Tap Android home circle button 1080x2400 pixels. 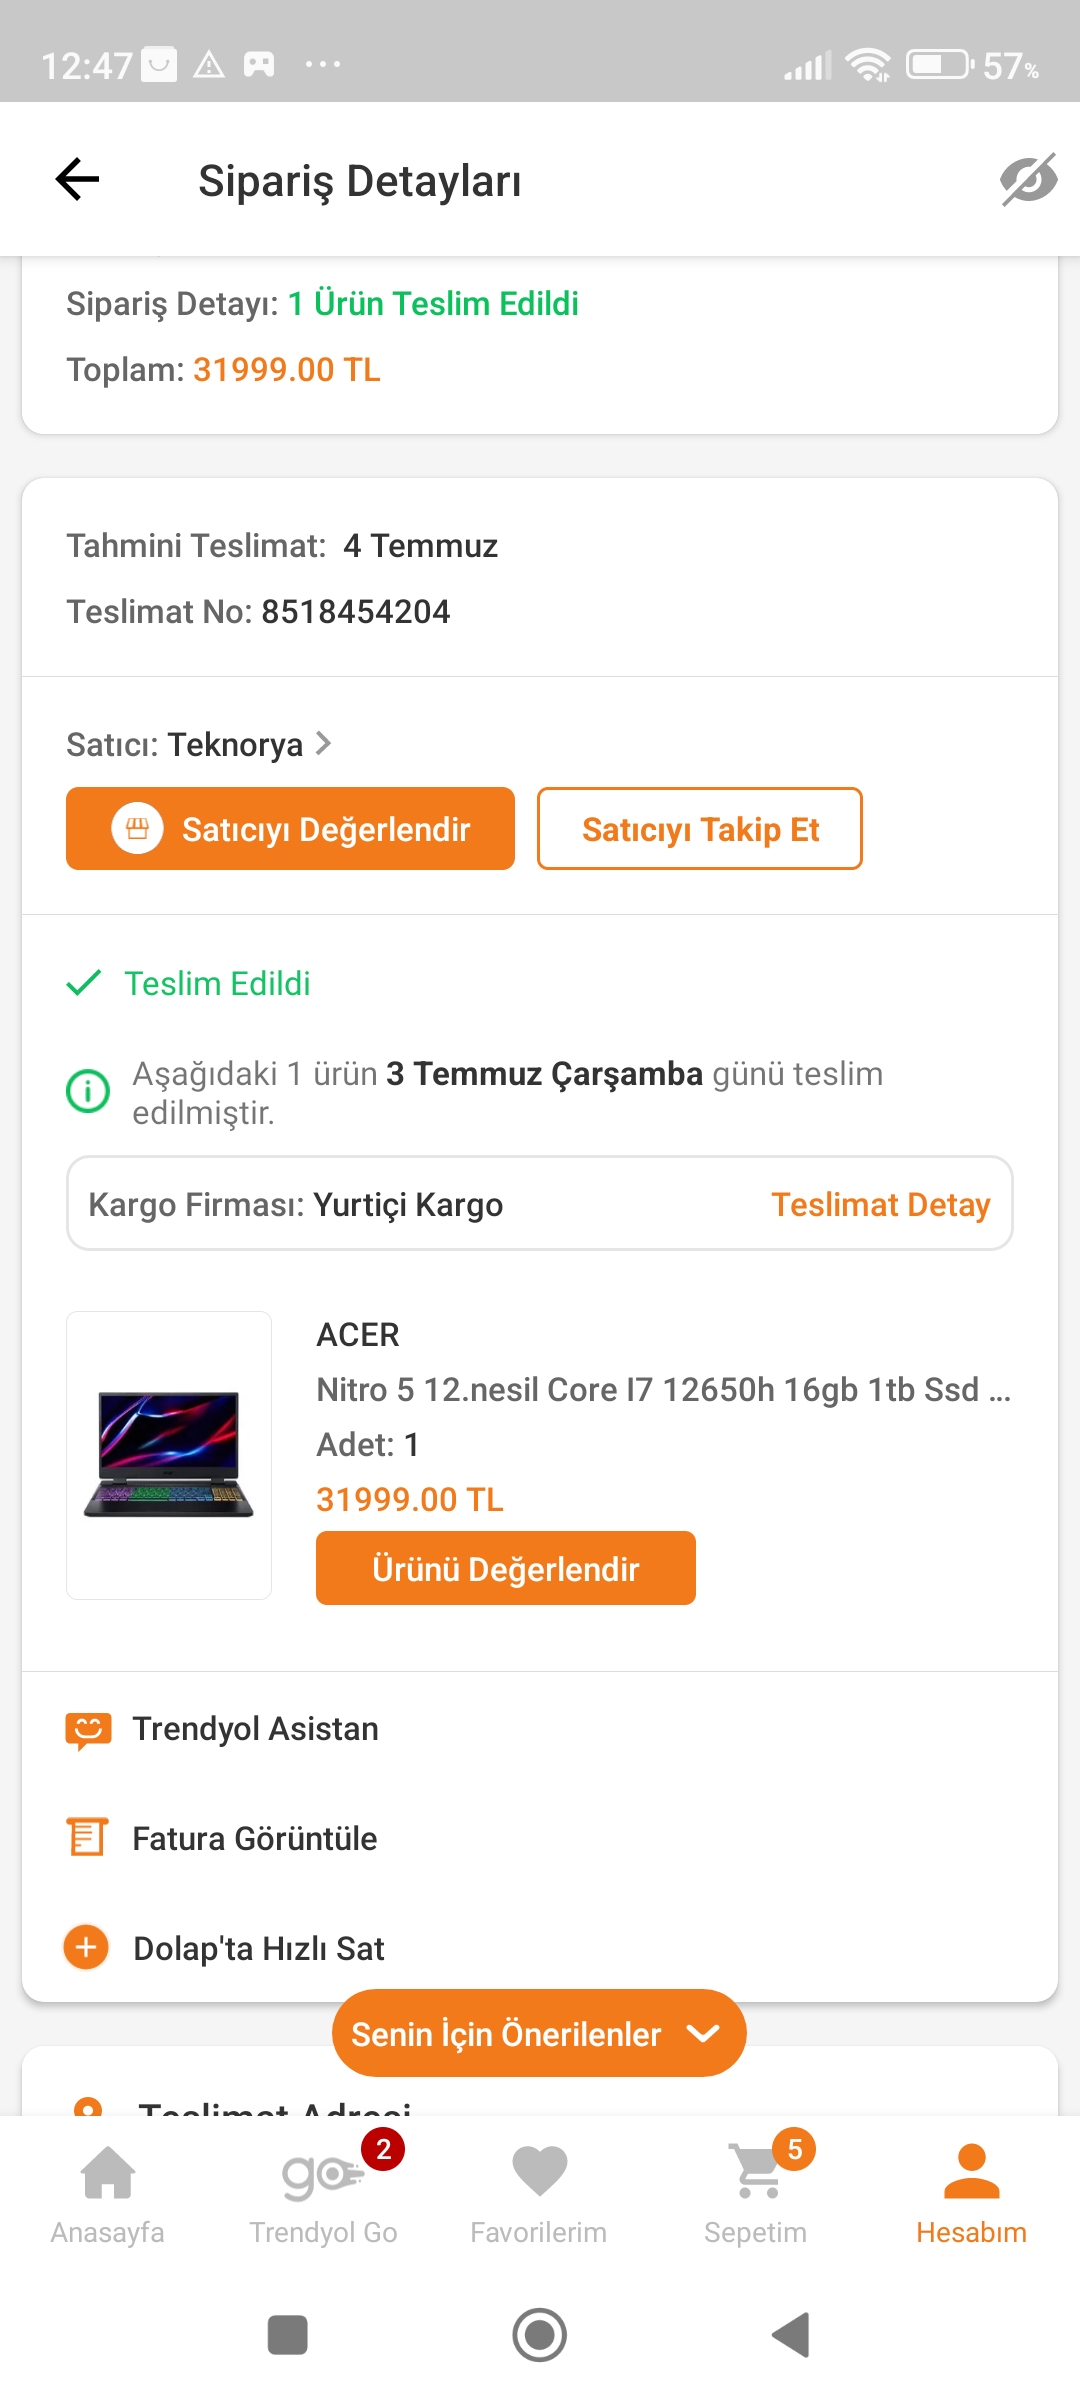tap(539, 2335)
